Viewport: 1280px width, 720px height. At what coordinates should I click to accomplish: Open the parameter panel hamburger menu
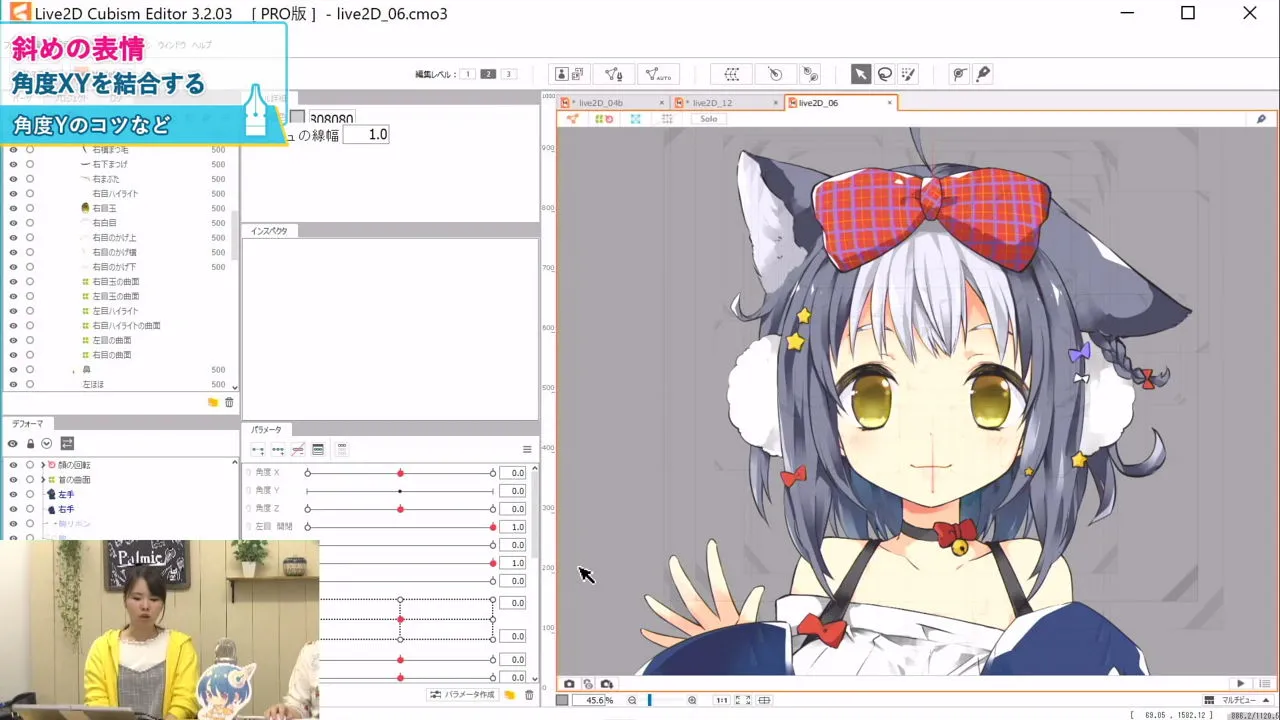point(527,449)
